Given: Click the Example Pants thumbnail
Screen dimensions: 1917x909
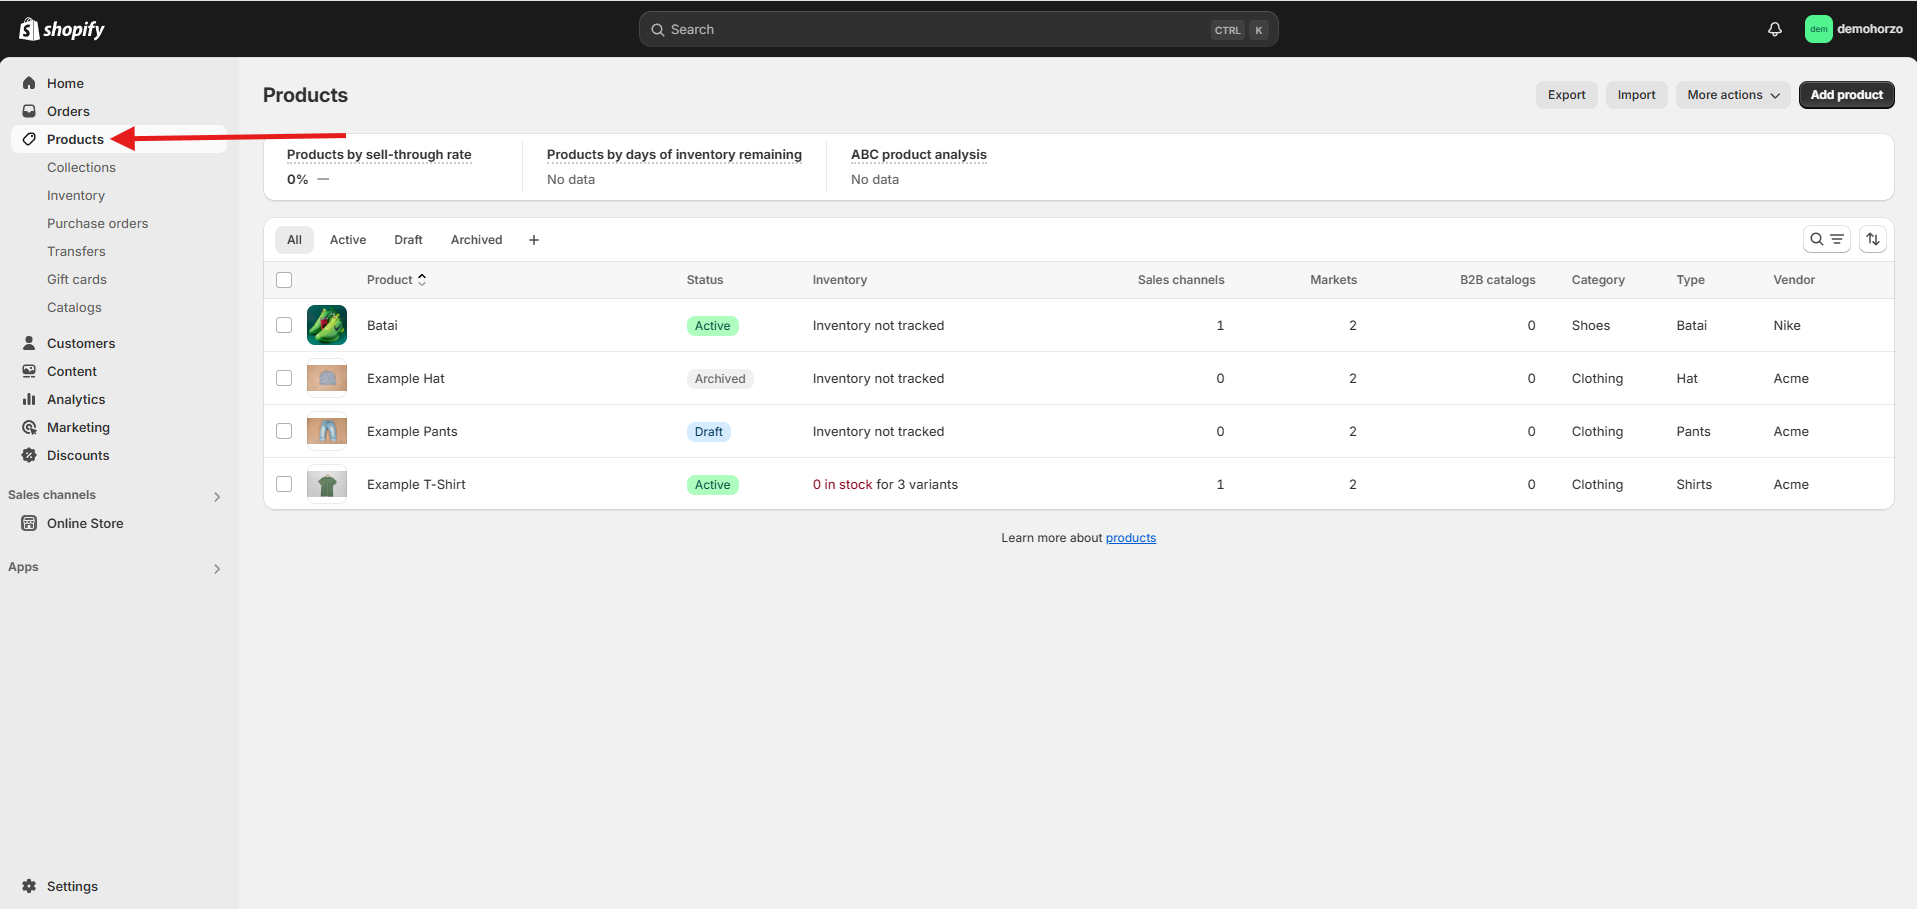Looking at the screenshot, I should tap(327, 431).
